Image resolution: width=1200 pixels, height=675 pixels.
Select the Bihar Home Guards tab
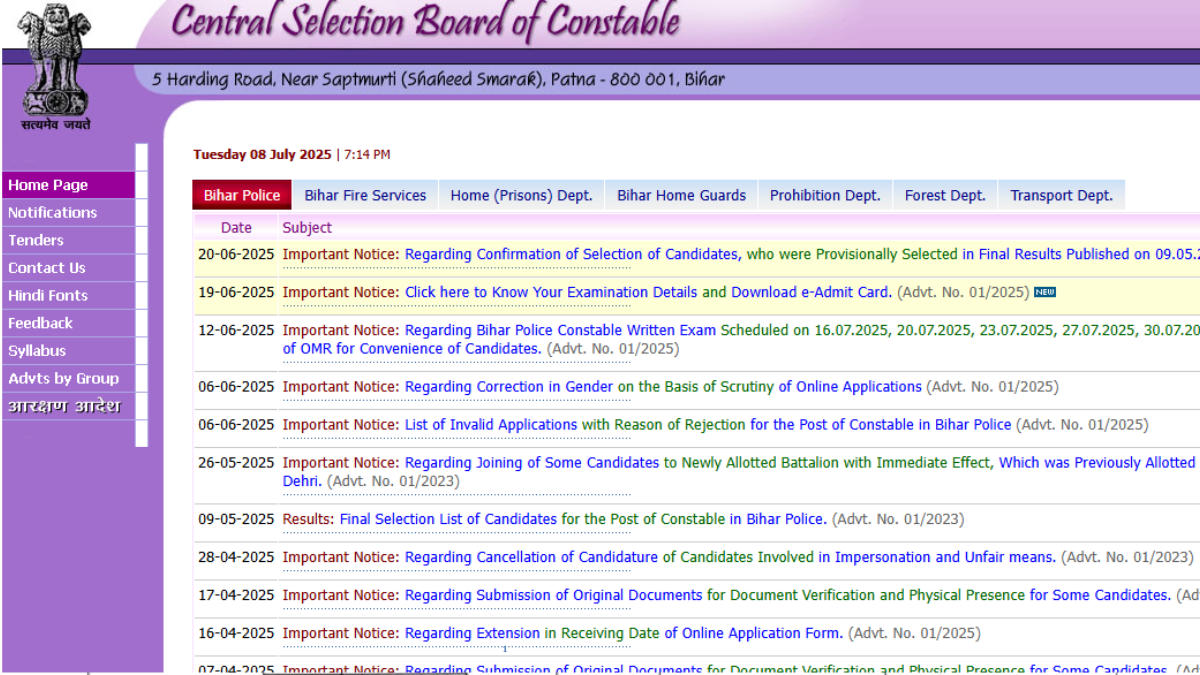[681, 195]
